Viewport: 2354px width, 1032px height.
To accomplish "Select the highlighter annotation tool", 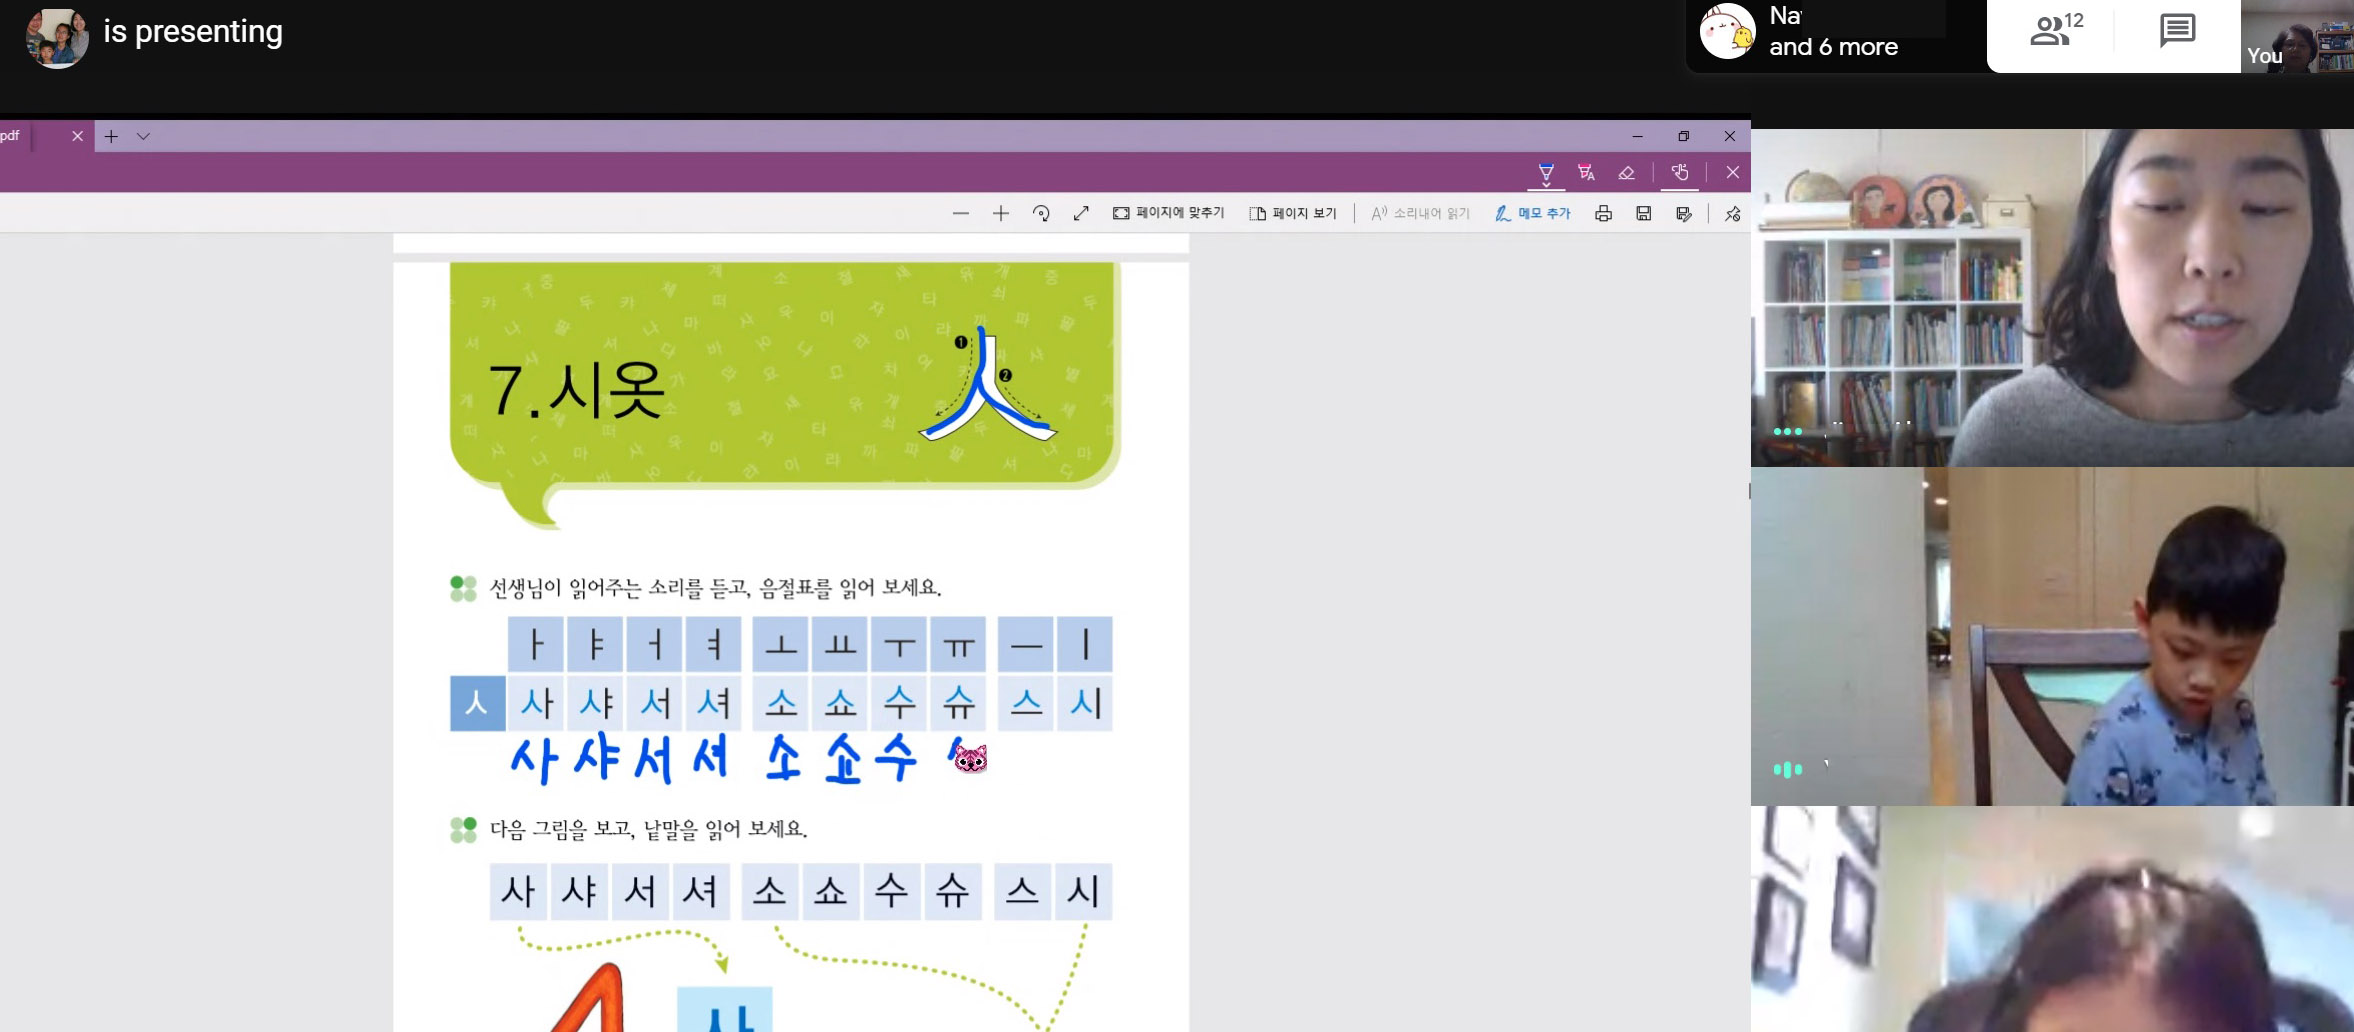I will pyautogui.click(x=1586, y=173).
